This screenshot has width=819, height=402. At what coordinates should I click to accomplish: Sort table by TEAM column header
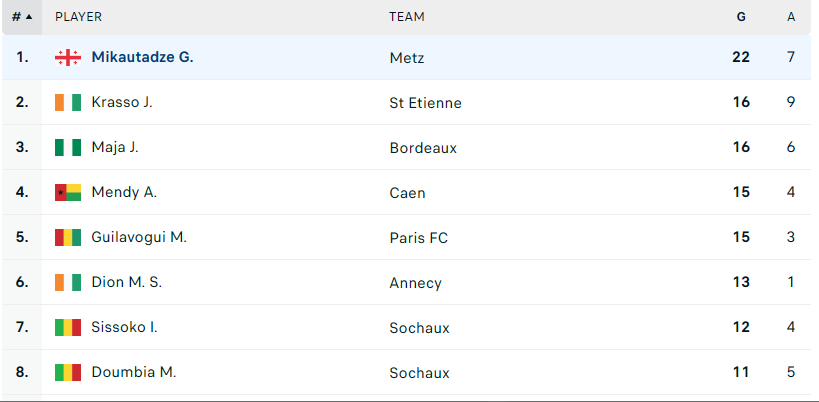click(x=407, y=17)
